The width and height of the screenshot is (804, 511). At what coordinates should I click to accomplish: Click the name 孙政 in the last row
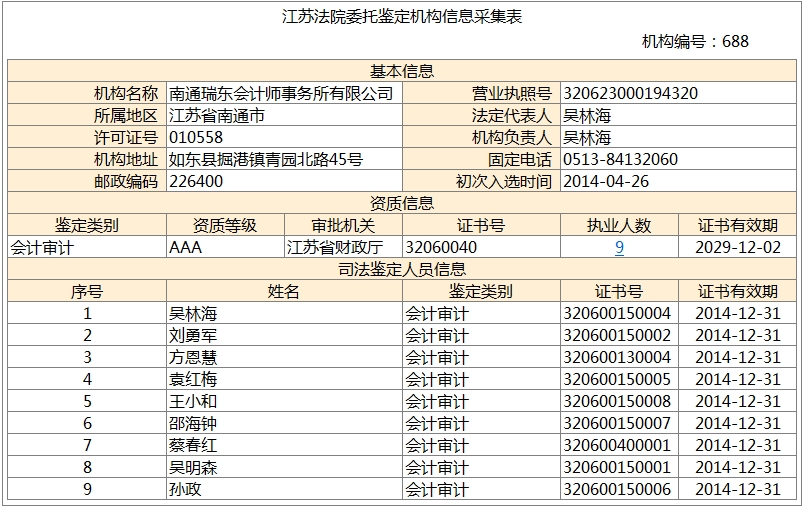pyautogui.click(x=185, y=490)
